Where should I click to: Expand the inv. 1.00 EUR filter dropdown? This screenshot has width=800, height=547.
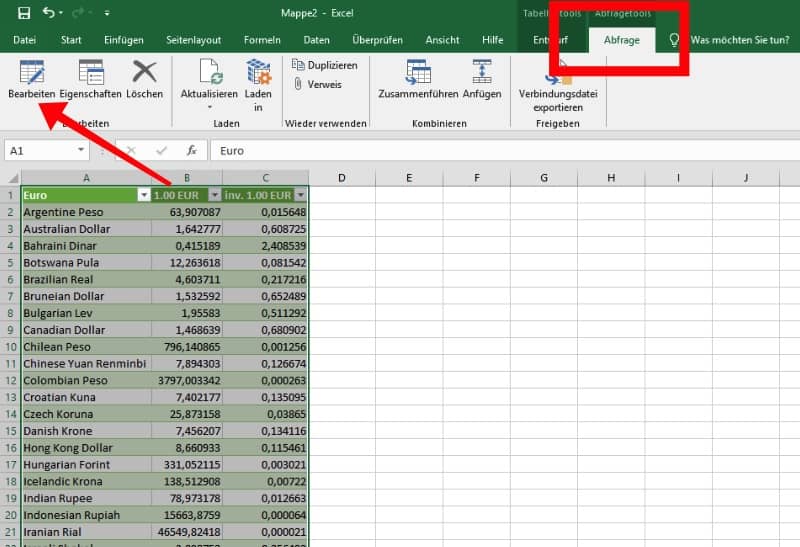coord(300,195)
